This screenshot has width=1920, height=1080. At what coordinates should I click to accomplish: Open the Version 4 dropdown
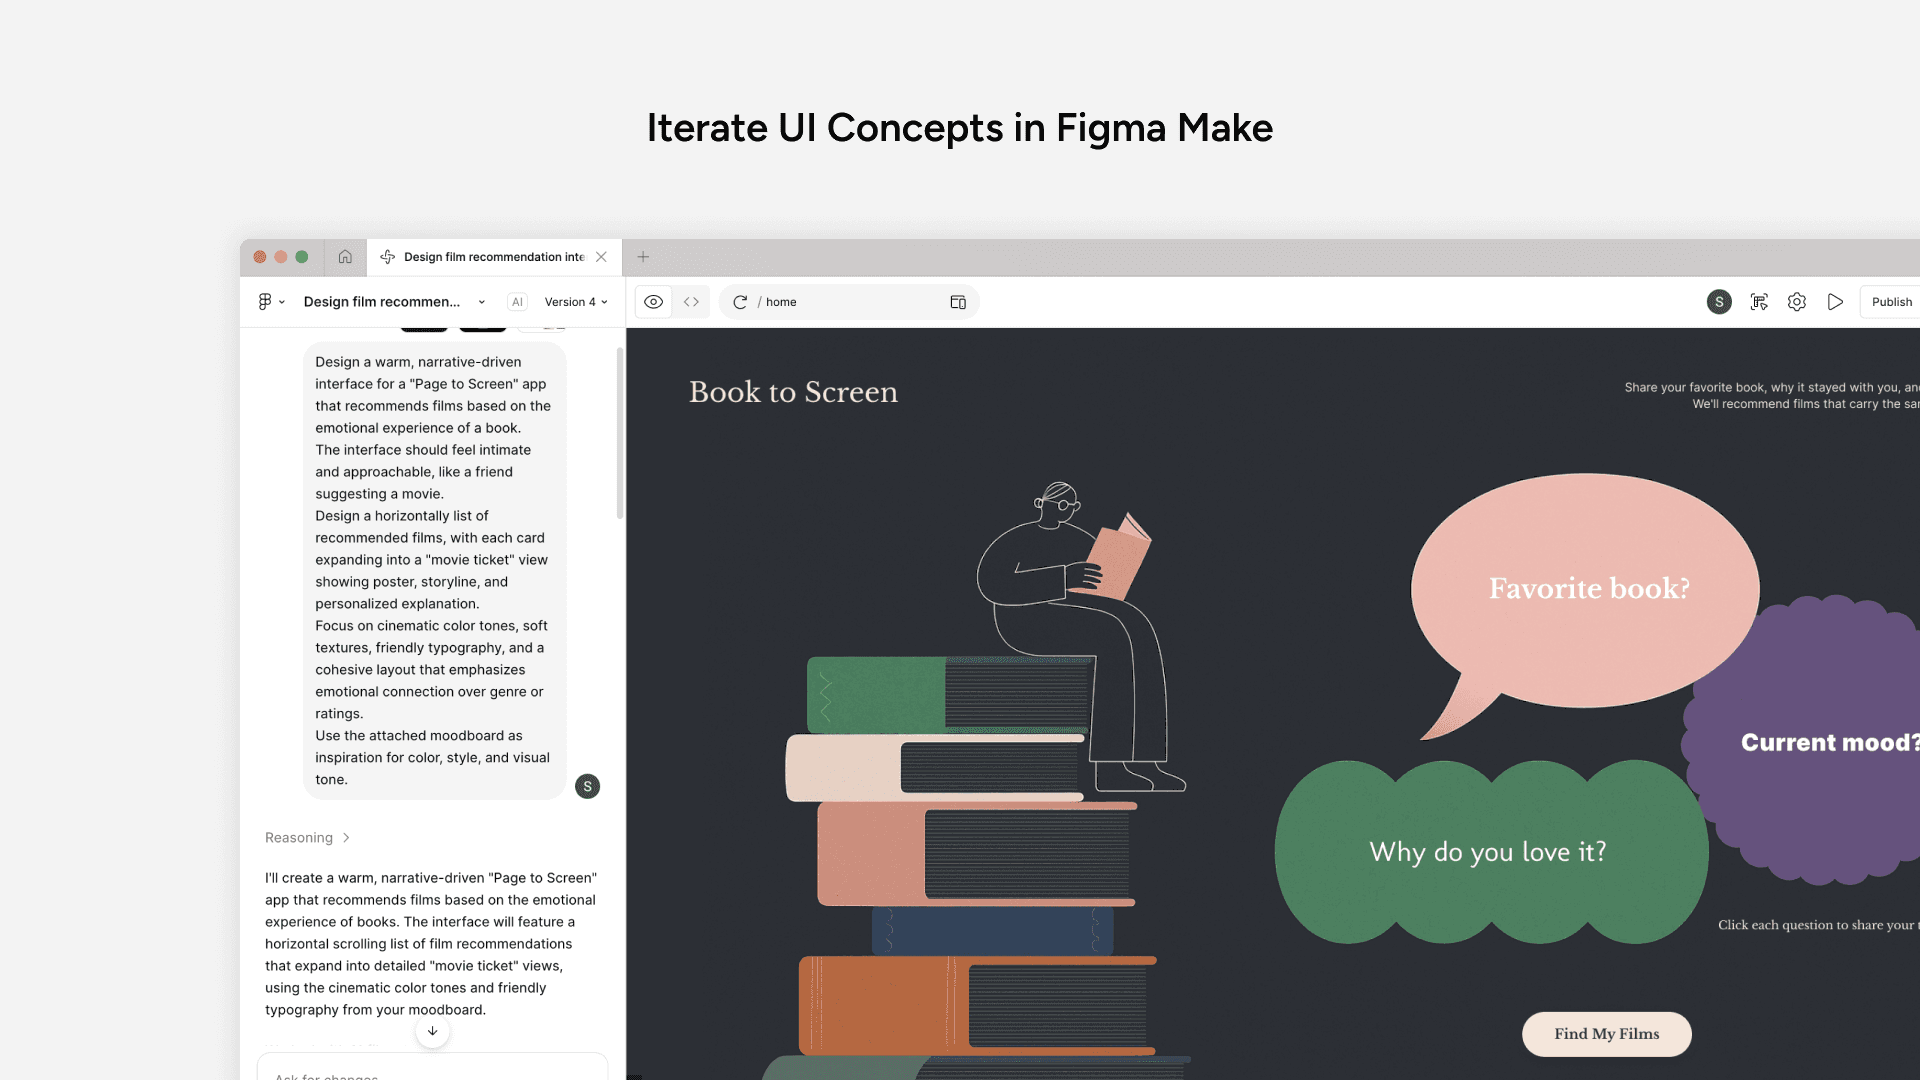pos(576,302)
